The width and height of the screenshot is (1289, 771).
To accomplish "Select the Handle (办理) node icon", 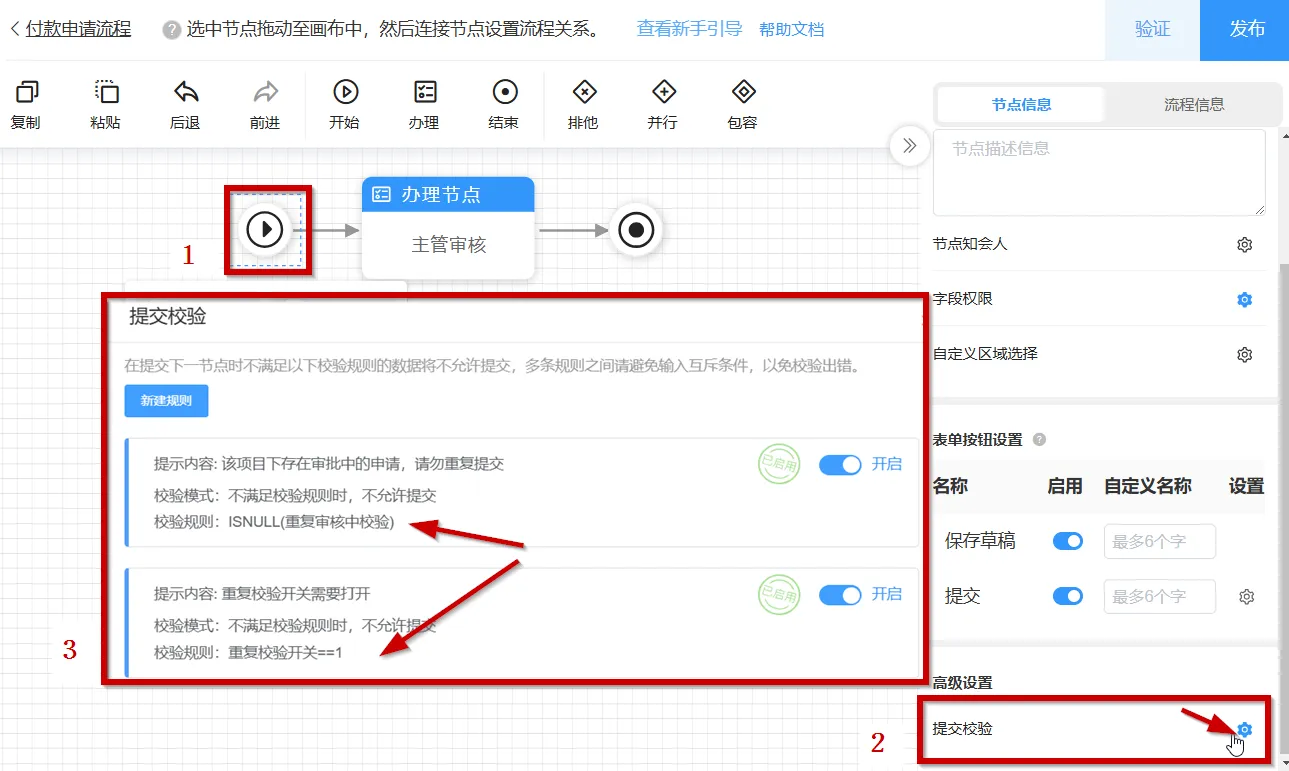I will tap(425, 93).
